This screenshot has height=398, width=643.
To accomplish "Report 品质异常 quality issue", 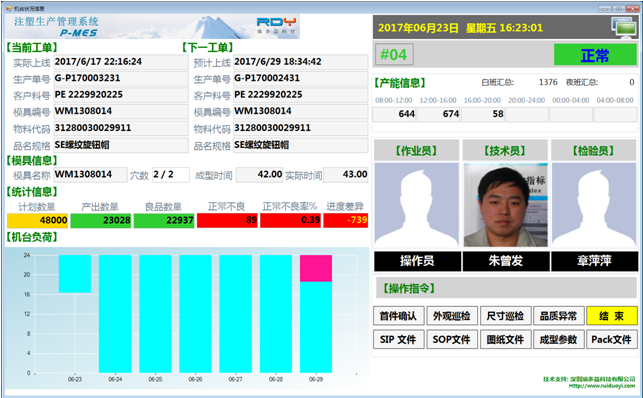I will pos(559,316).
